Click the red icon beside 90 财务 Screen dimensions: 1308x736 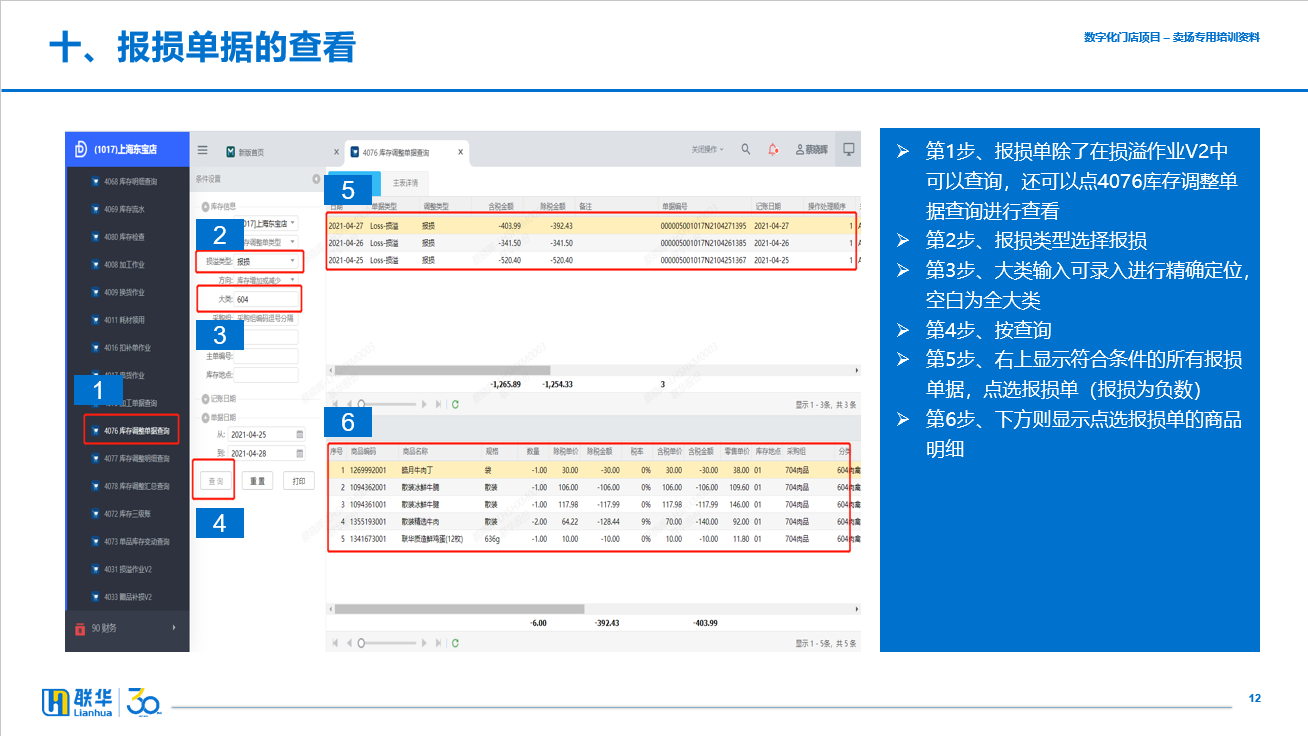(80, 629)
